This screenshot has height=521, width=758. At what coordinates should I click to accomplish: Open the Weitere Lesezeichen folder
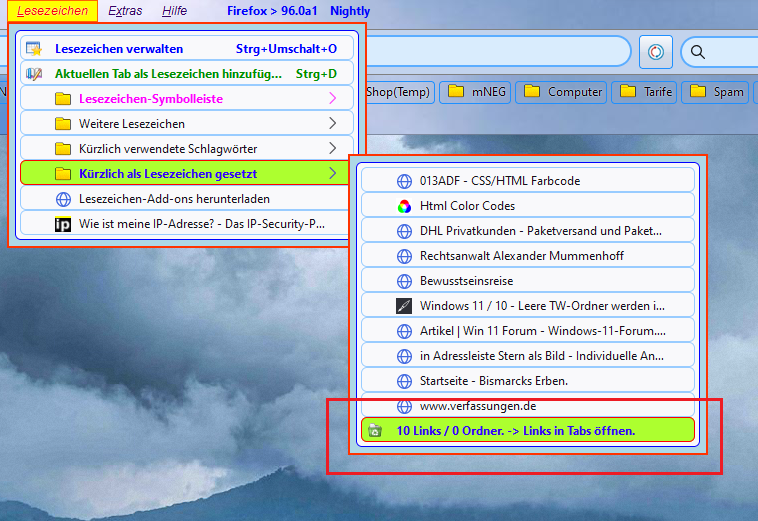click(187, 124)
